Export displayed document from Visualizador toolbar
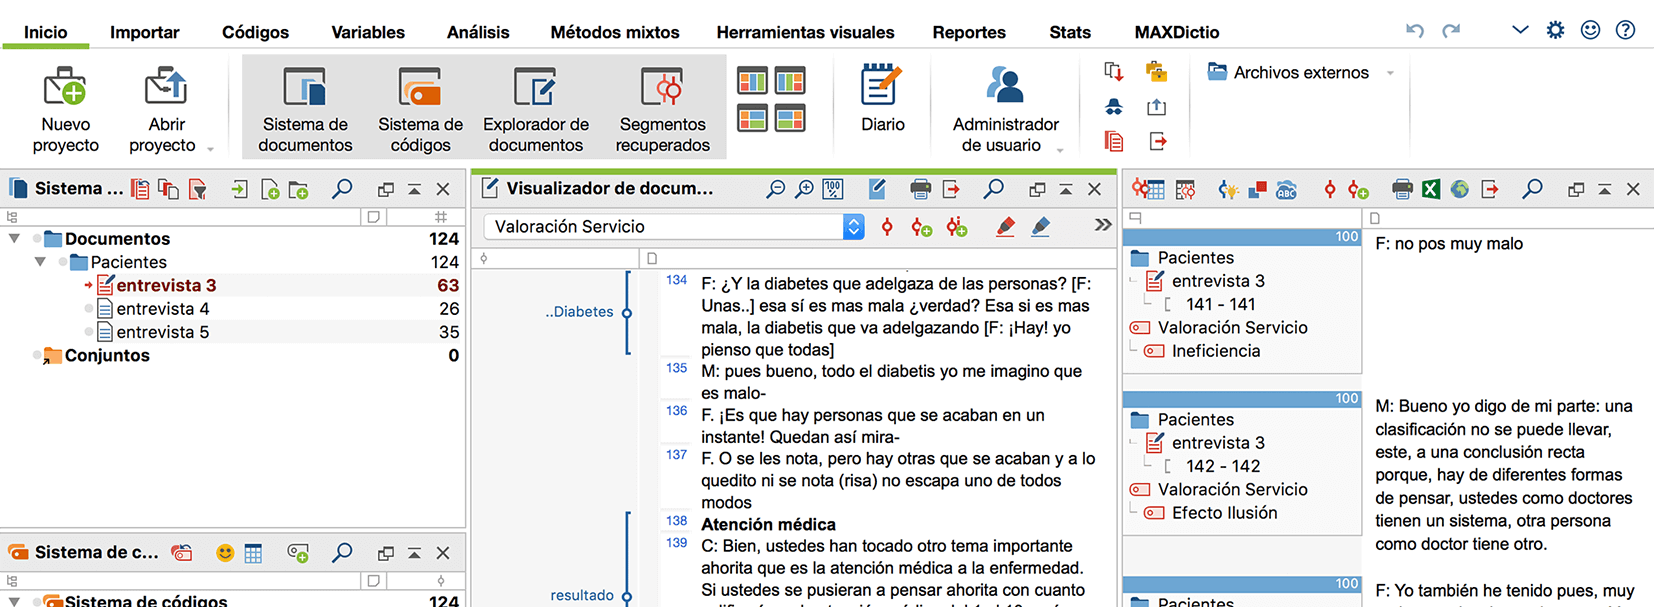1654x607 pixels. pos(950,189)
